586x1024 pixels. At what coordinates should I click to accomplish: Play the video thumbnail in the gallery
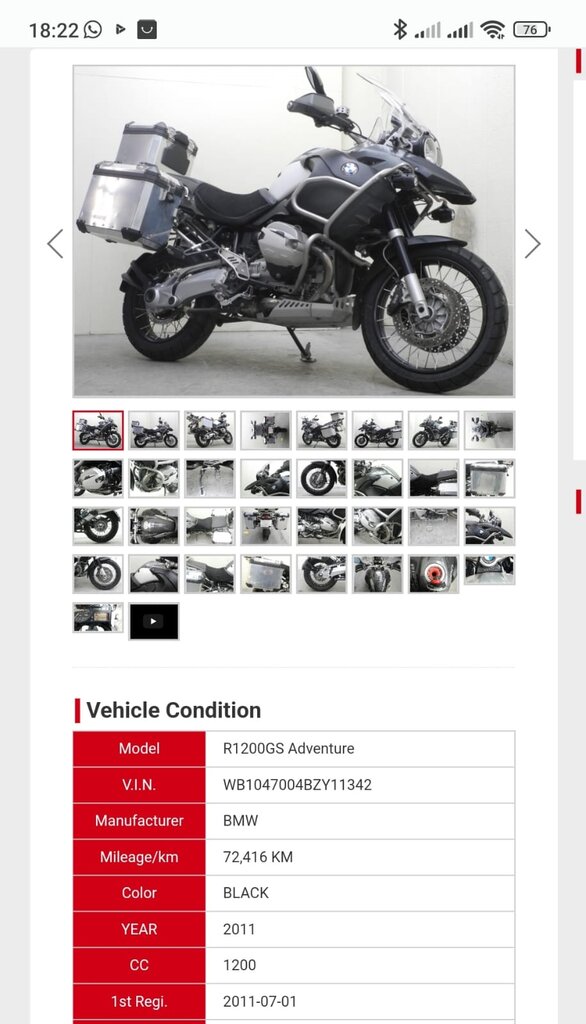[154, 621]
